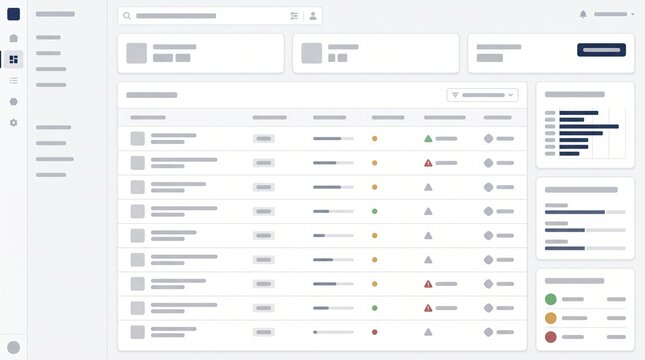Click the dropdown chevron in the table filter

[510, 95]
